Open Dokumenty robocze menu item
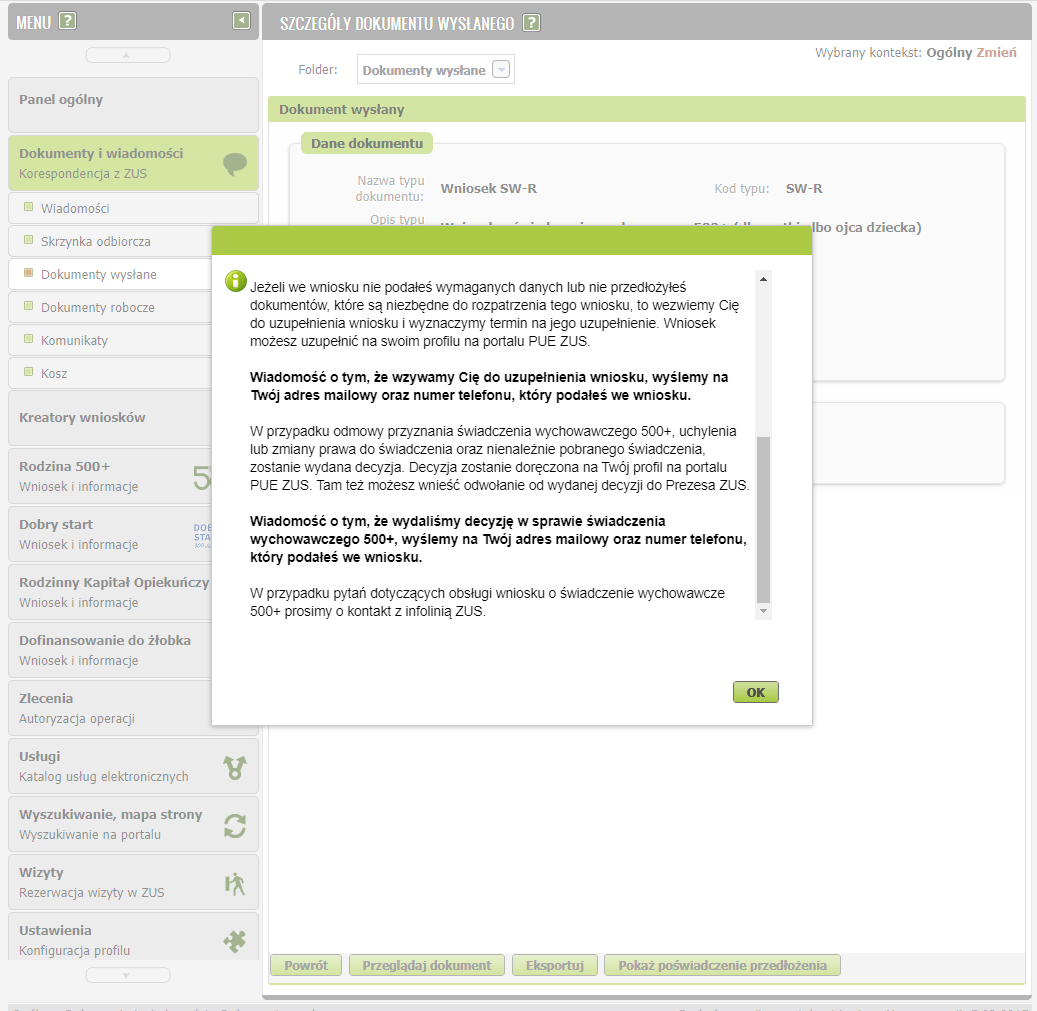 tap(97, 307)
